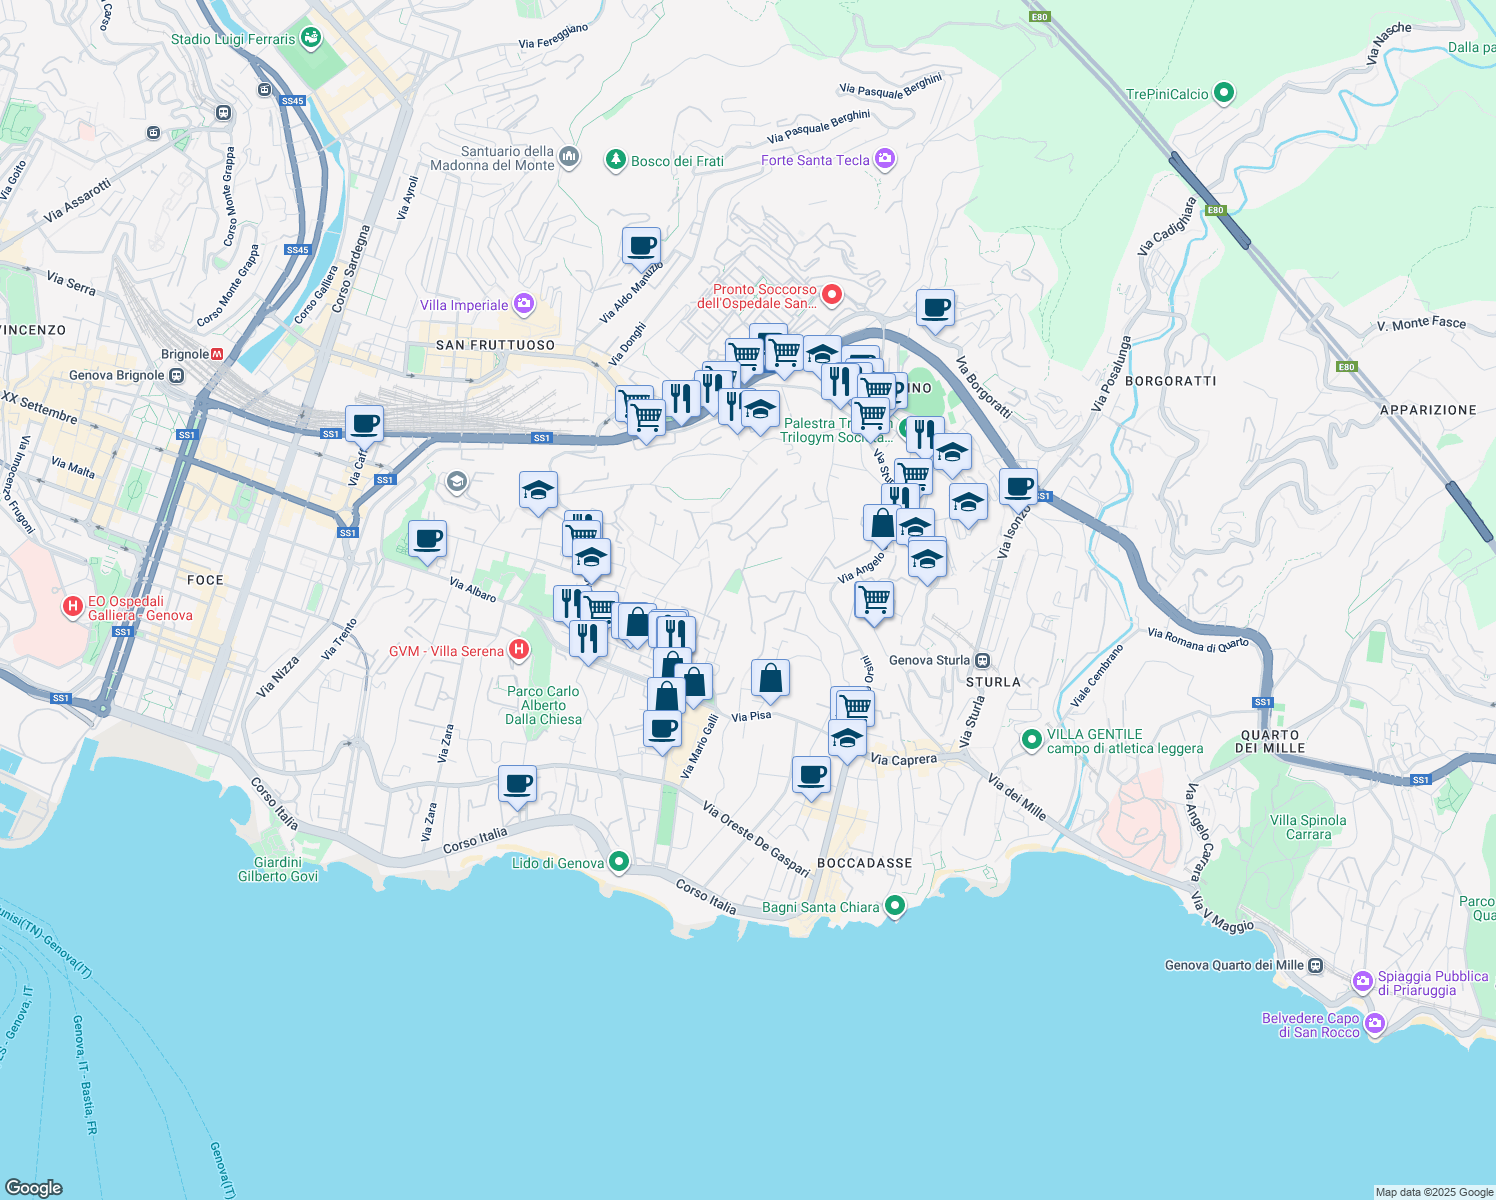Open Spiaggia Pubblica di Priaruggia camera icon

[x=1362, y=982]
